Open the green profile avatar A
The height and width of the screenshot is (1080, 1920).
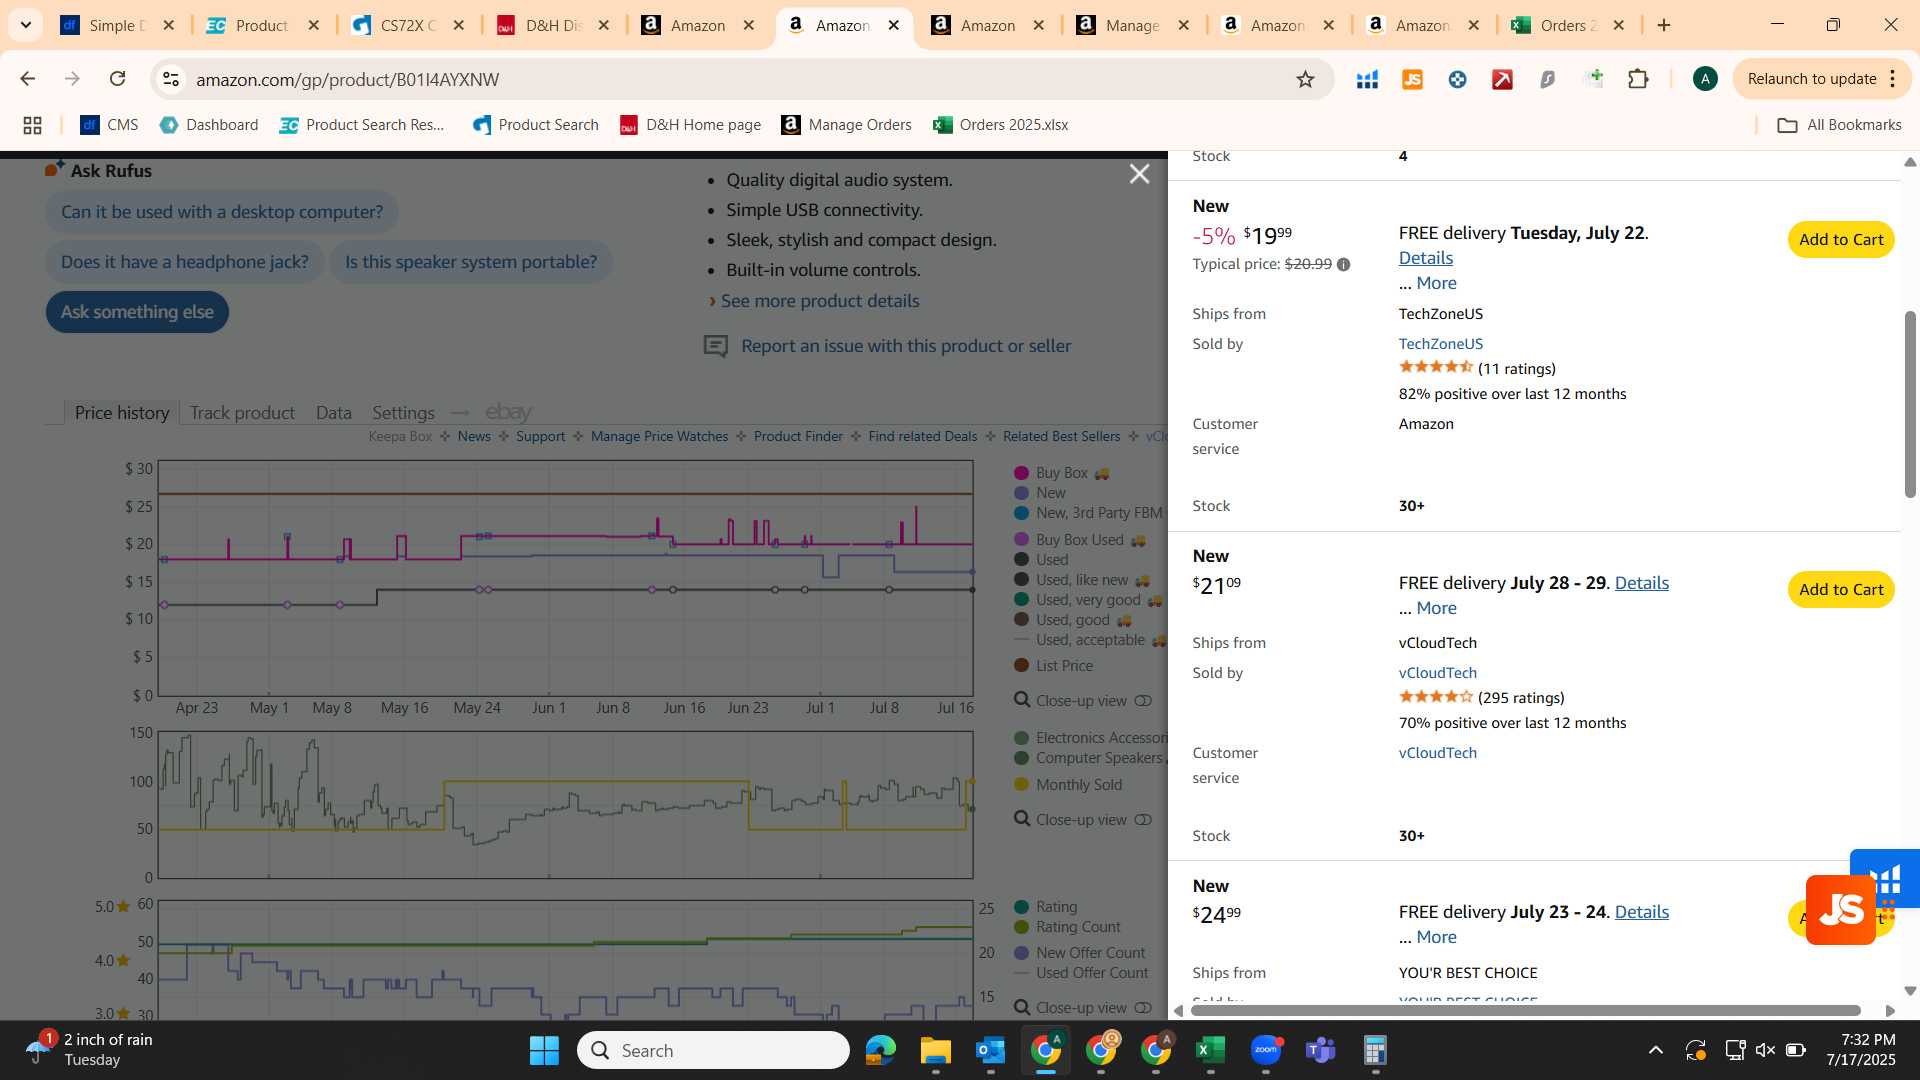click(1705, 79)
